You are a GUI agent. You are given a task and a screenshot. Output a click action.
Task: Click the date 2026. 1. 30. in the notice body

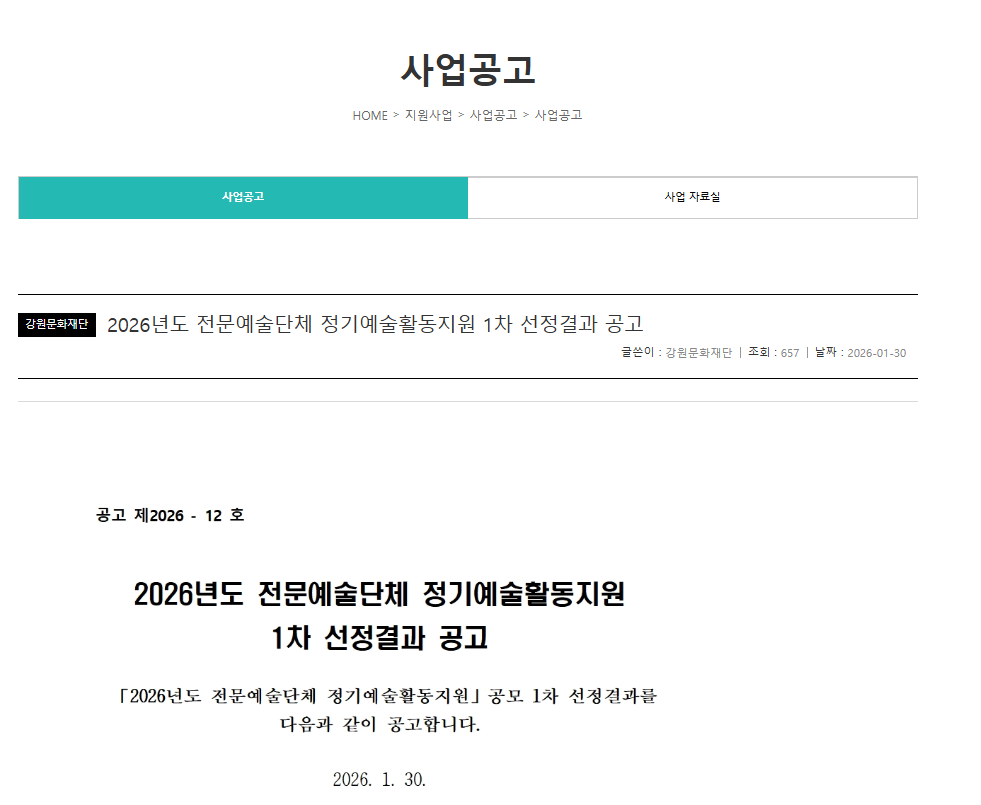click(379, 780)
